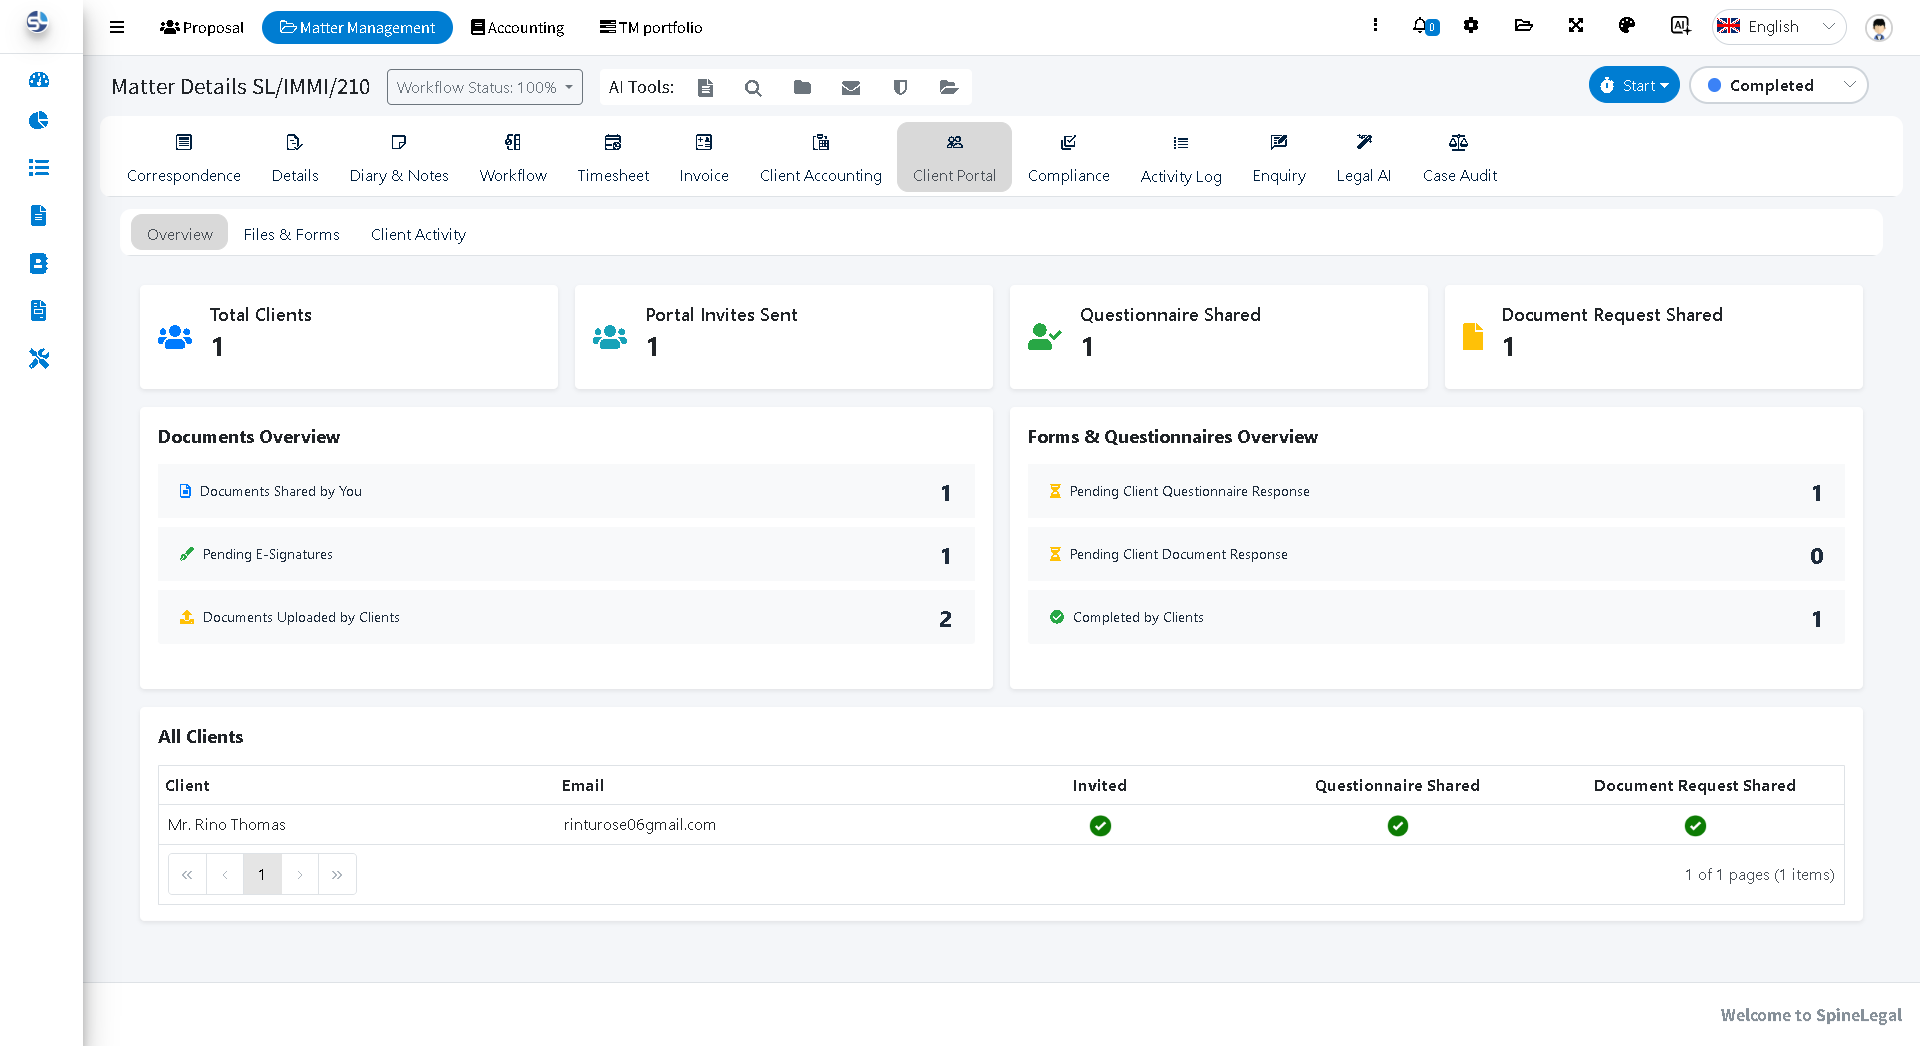This screenshot has height=1048, width=1920.
Task: Click the top bar open folder icon
Action: tap(1524, 25)
